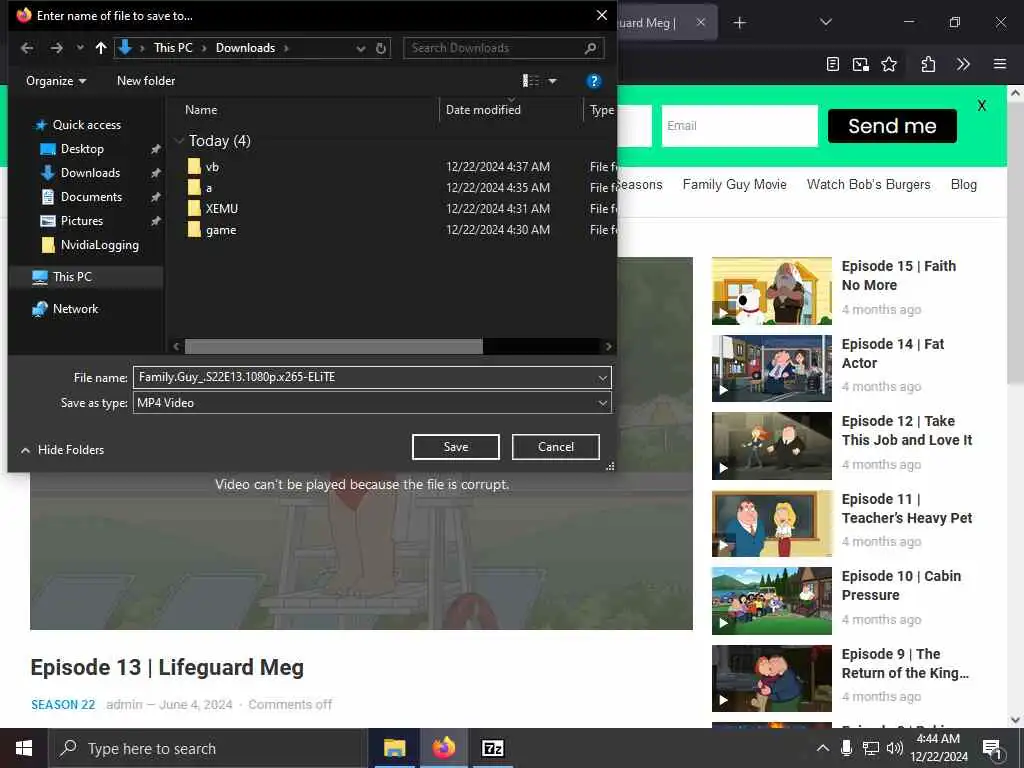The width and height of the screenshot is (1024, 768).
Task: Select the game folder
Action: 221,230
